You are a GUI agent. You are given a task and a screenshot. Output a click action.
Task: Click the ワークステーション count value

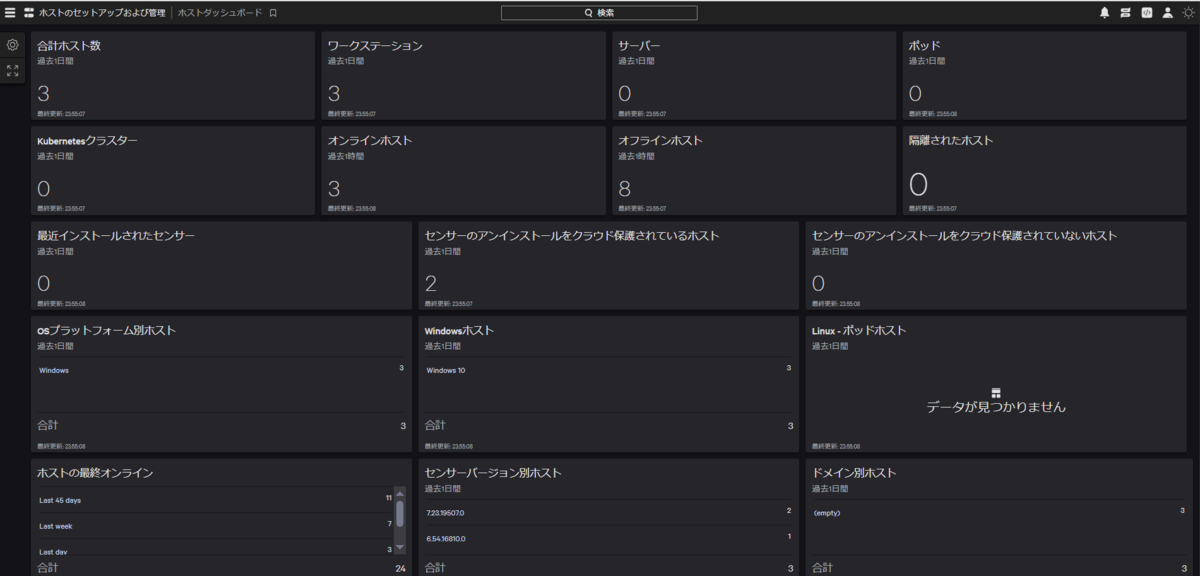pyautogui.click(x=334, y=94)
